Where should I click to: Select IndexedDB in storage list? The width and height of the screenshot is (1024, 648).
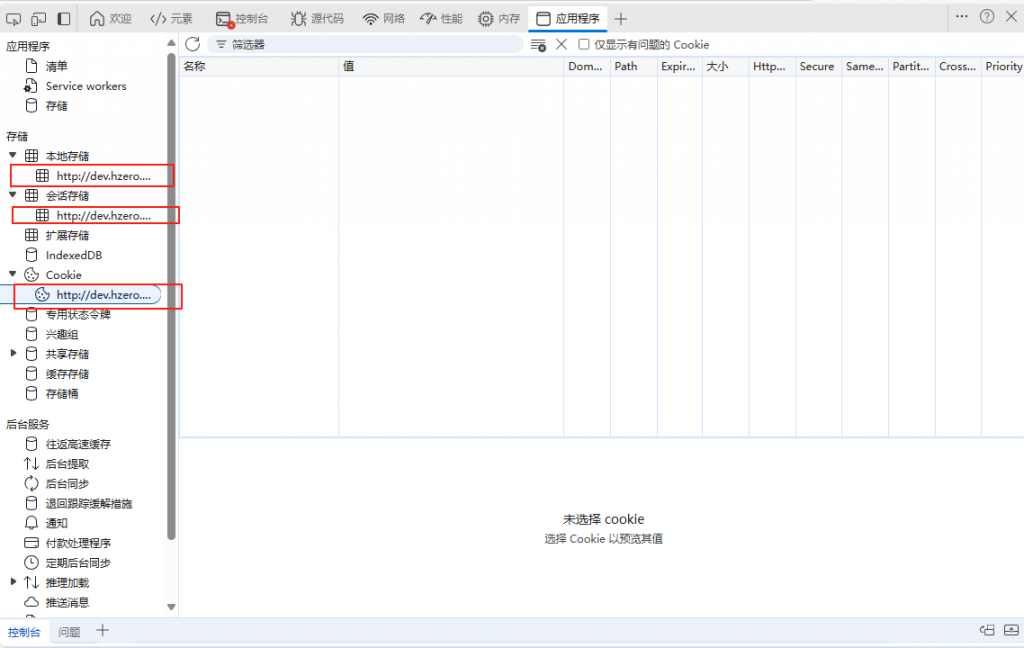click(73, 255)
